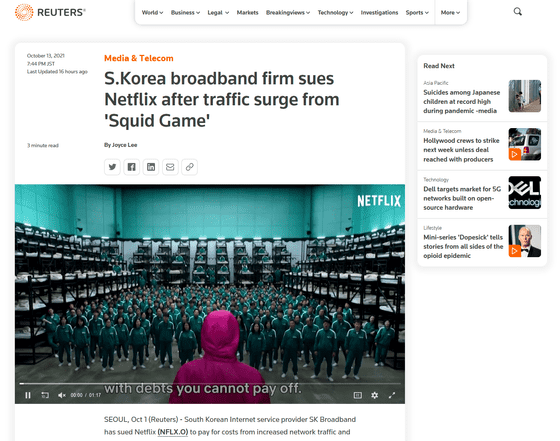
Task: Open the Media & Telecom category link
Action: pos(139,58)
